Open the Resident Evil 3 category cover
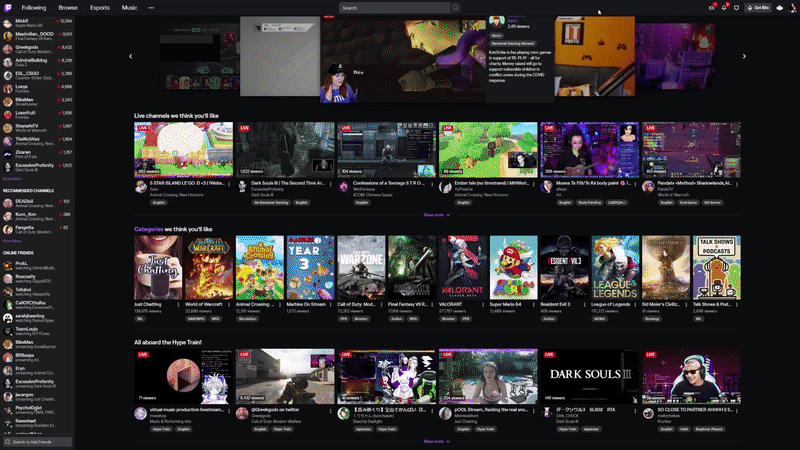 [564, 267]
